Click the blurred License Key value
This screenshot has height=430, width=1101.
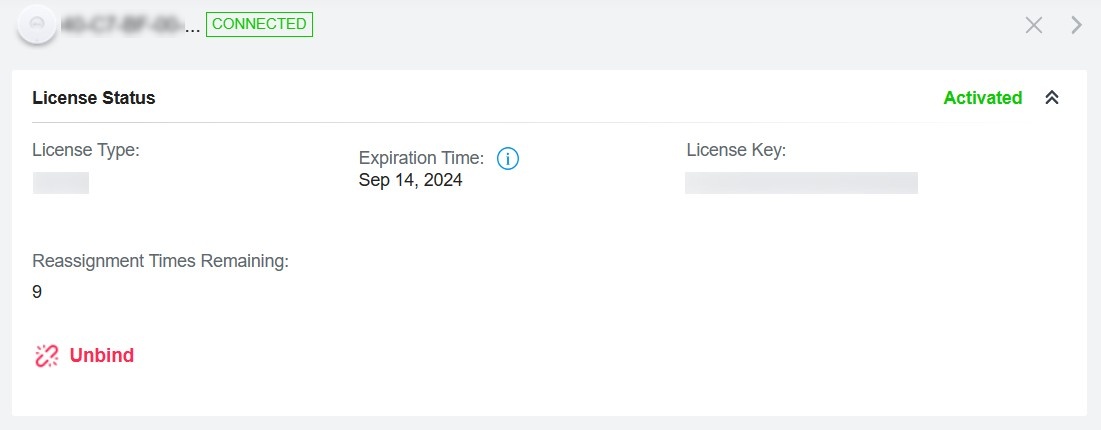[801, 182]
